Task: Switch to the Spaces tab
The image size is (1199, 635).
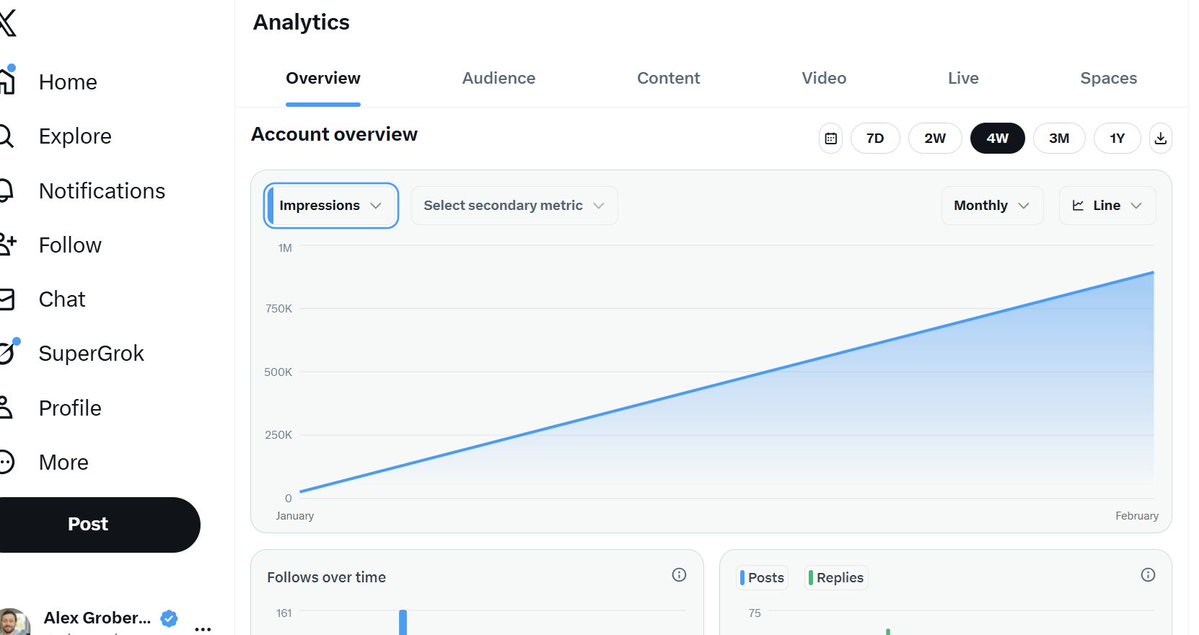Action: (x=1108, y=78)
